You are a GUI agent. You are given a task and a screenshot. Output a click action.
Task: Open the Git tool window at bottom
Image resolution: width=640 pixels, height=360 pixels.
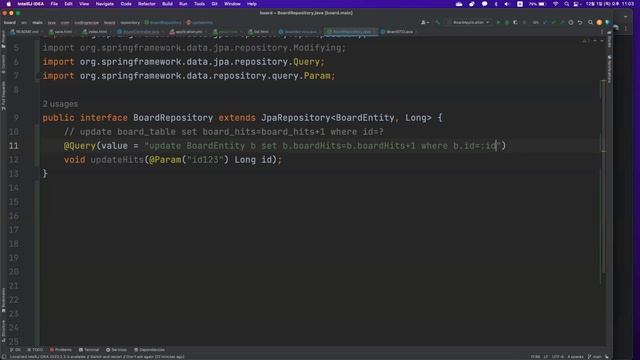tap(15, 350)
